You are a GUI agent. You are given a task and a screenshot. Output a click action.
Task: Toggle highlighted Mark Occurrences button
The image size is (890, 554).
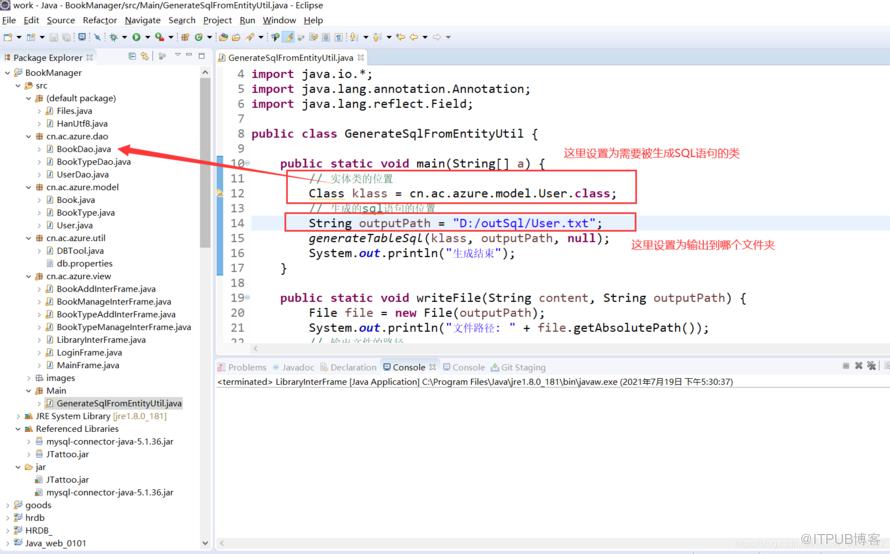tap(288, 37)
